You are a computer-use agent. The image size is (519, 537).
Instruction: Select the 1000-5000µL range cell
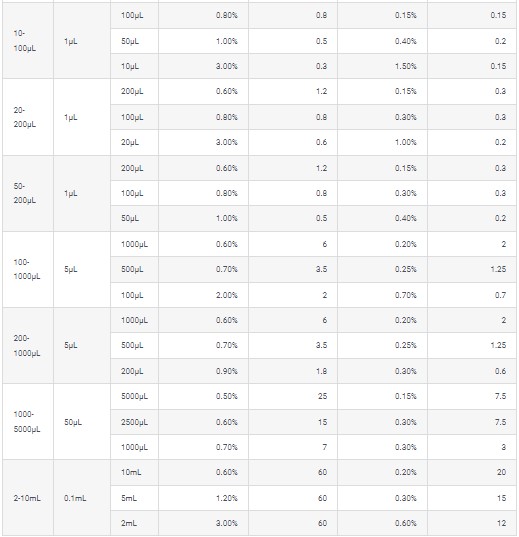click(28, 422)
